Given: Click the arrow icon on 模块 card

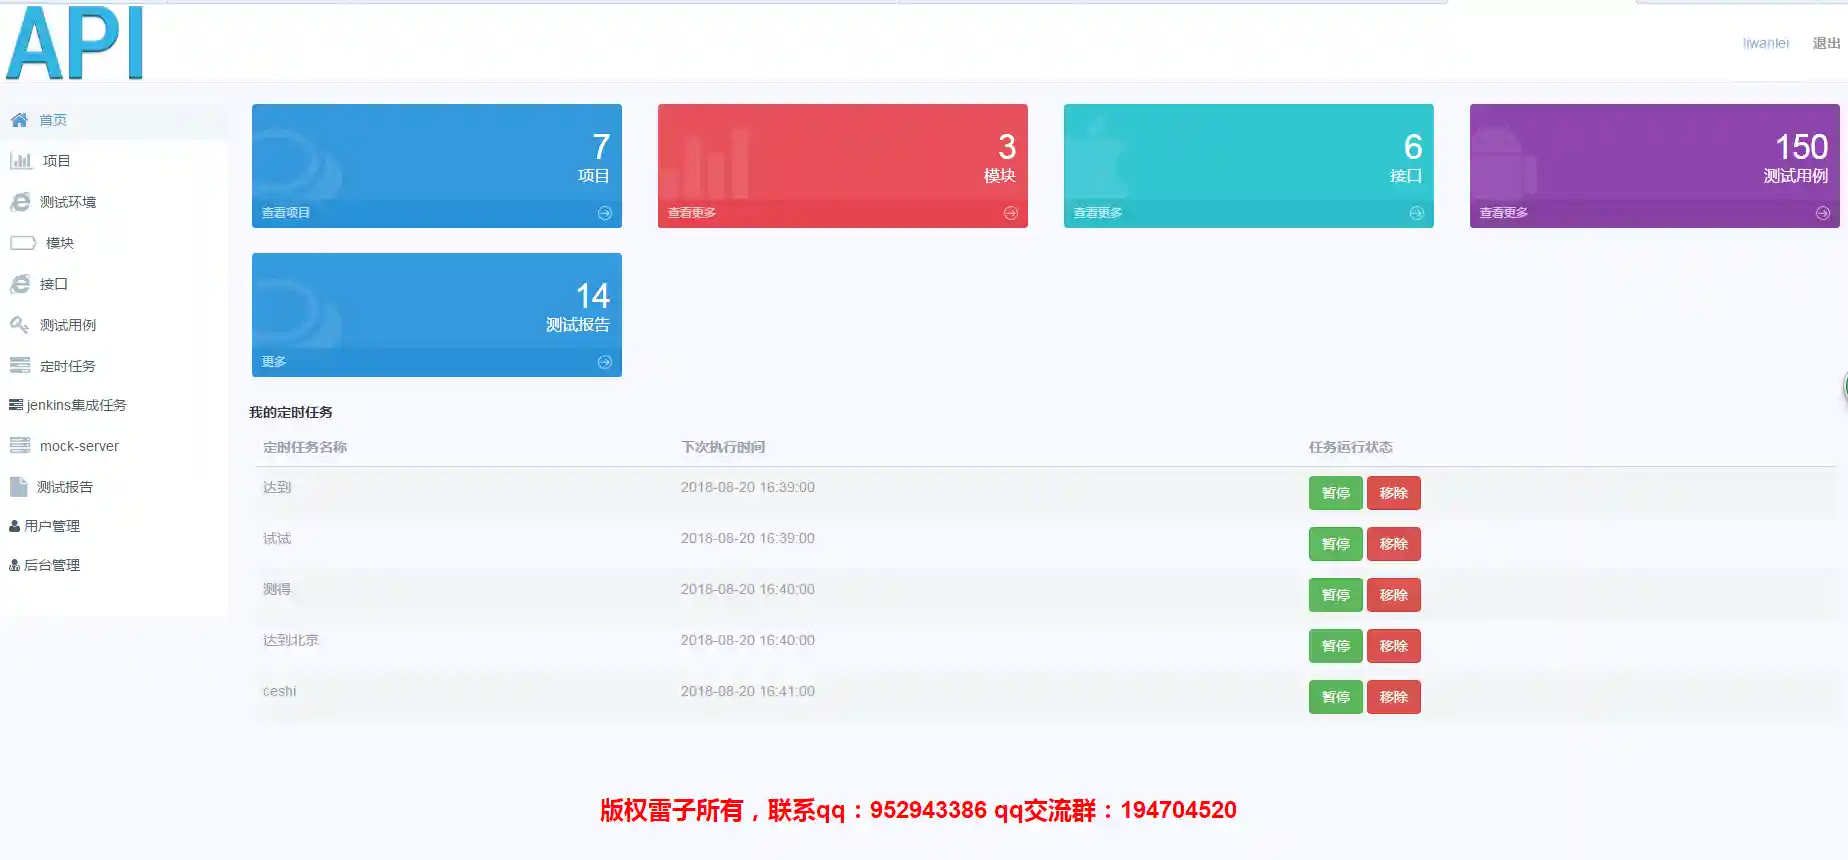Looking at the screenshot, I should [x=1011, y=213].
